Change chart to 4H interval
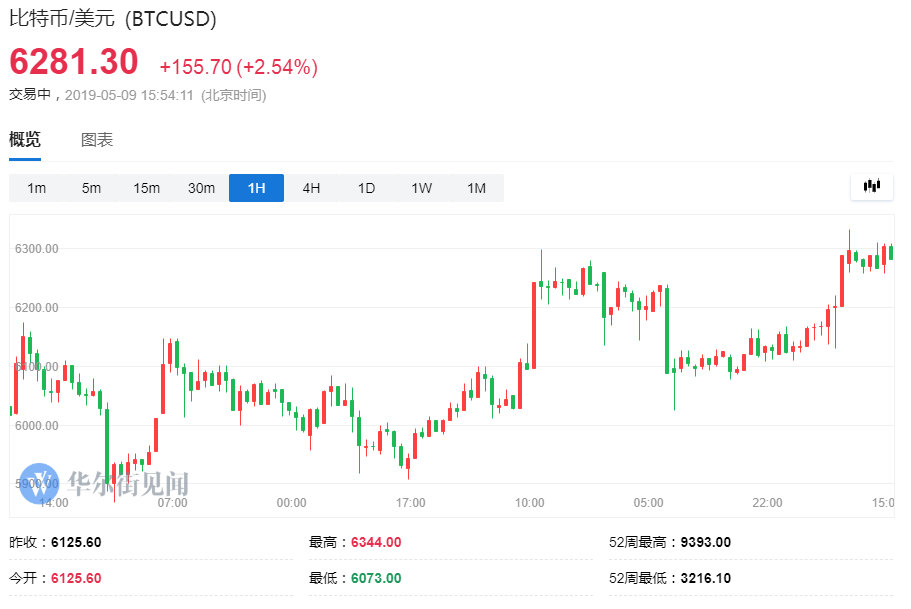The width and height of the screenshot is (911, 609). click(311, 188)
